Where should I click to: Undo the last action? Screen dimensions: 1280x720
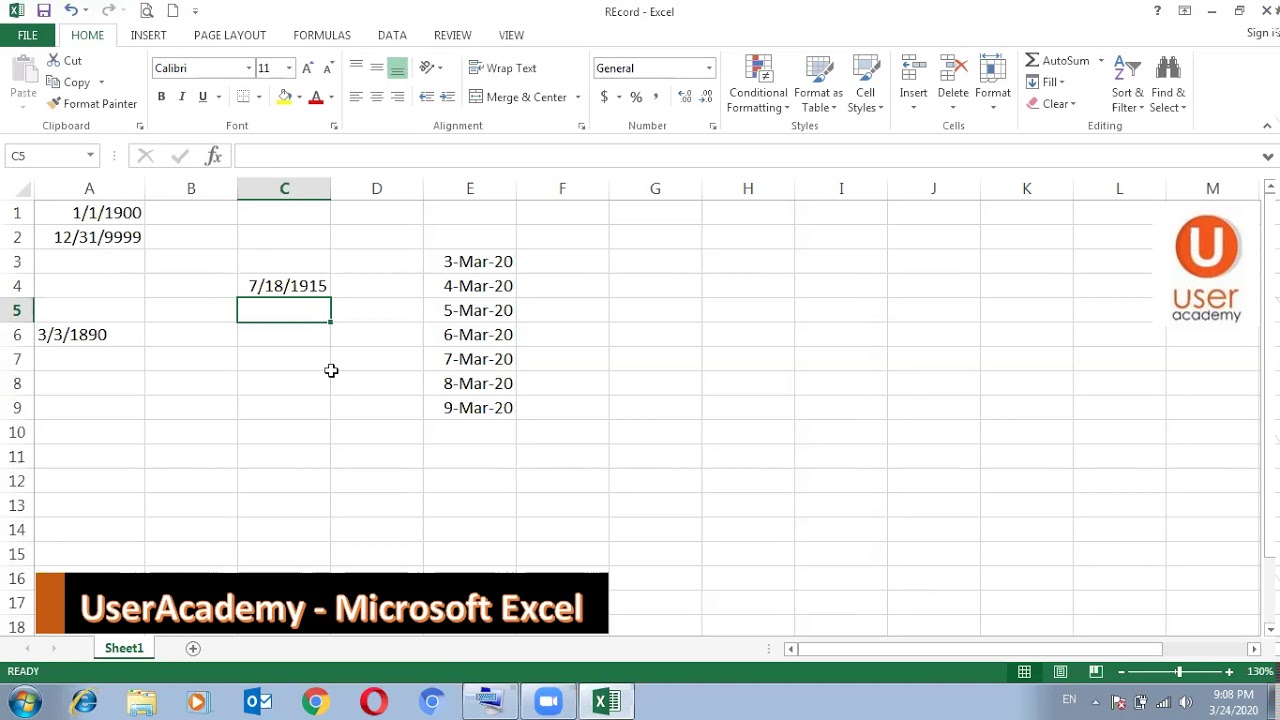click(x=70, y=11)
